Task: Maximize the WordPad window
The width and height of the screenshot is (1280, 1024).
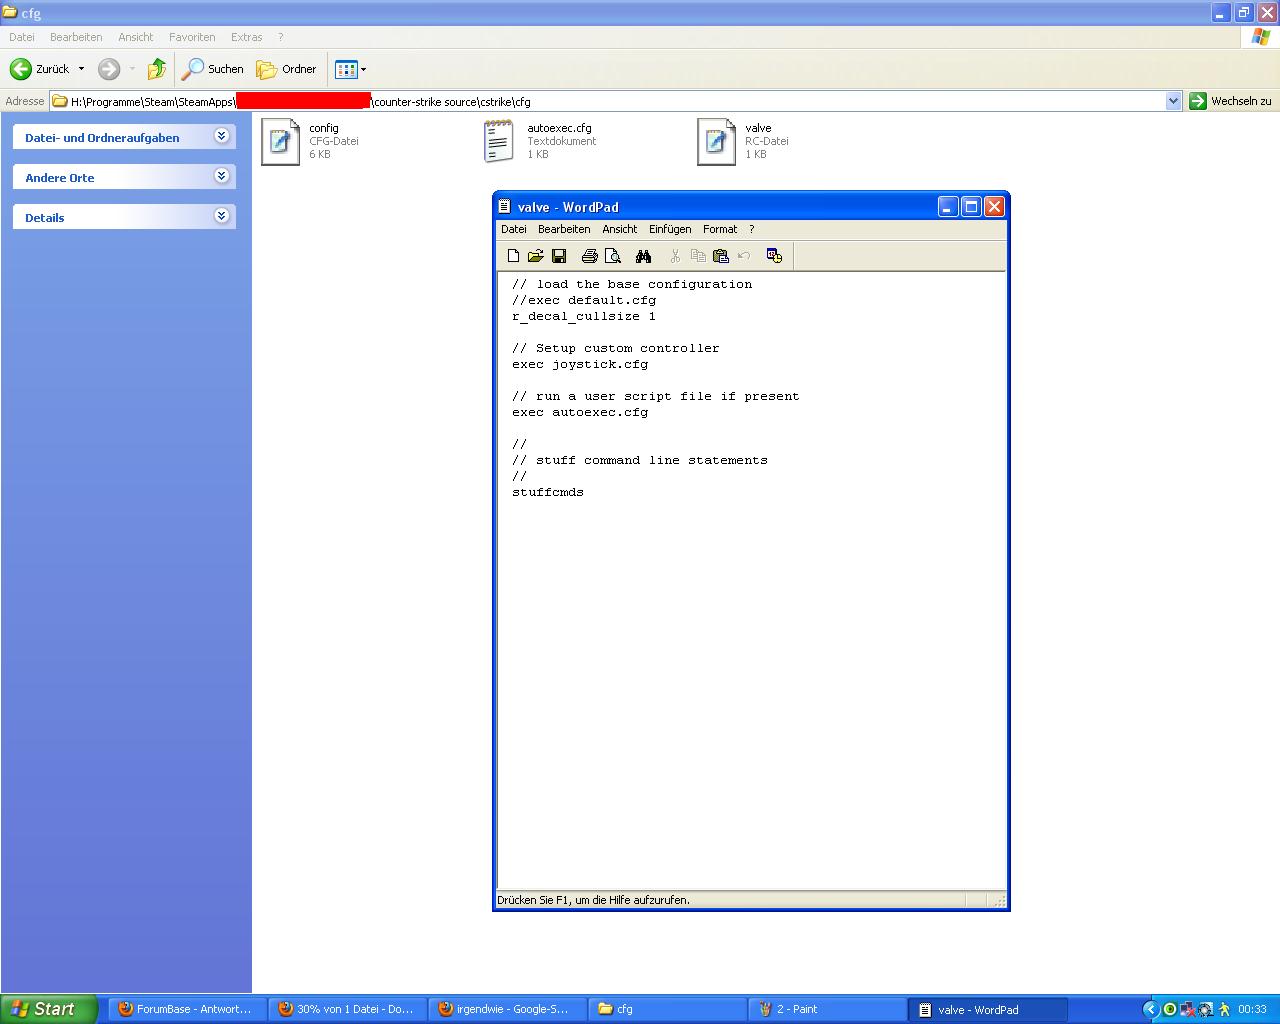Action: [971, 206]
